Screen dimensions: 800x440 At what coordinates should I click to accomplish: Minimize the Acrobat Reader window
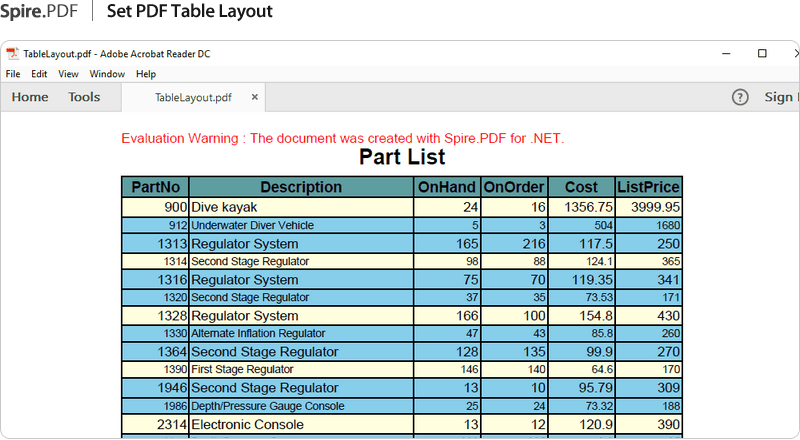pos(726,53)
